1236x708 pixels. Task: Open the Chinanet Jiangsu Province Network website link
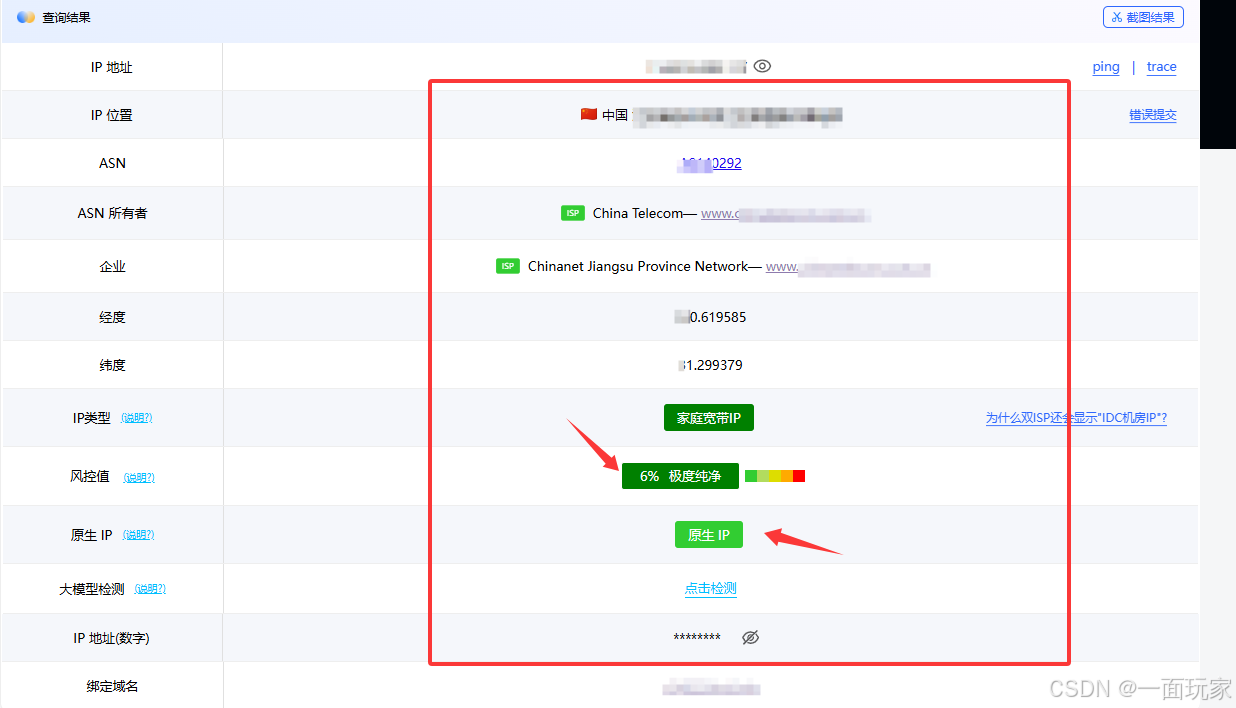tap(848, 267)
